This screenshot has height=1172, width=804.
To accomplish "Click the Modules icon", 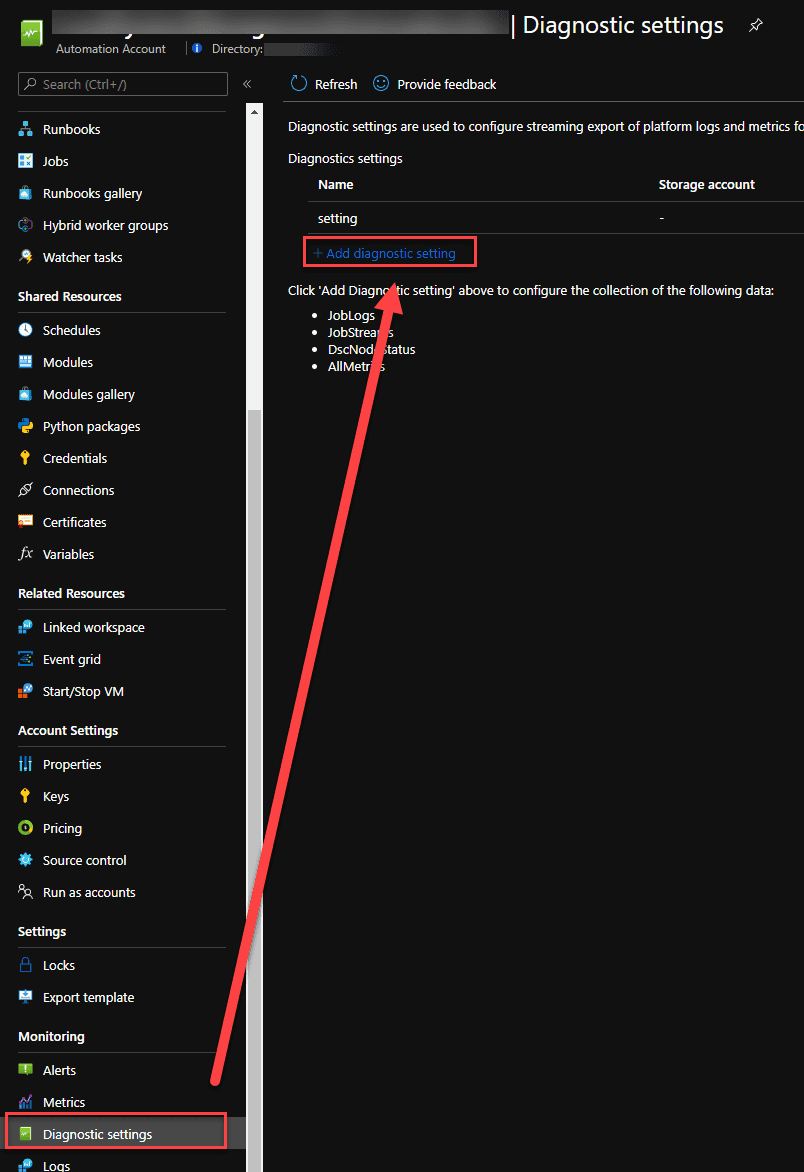I will (x=25, y=362).
